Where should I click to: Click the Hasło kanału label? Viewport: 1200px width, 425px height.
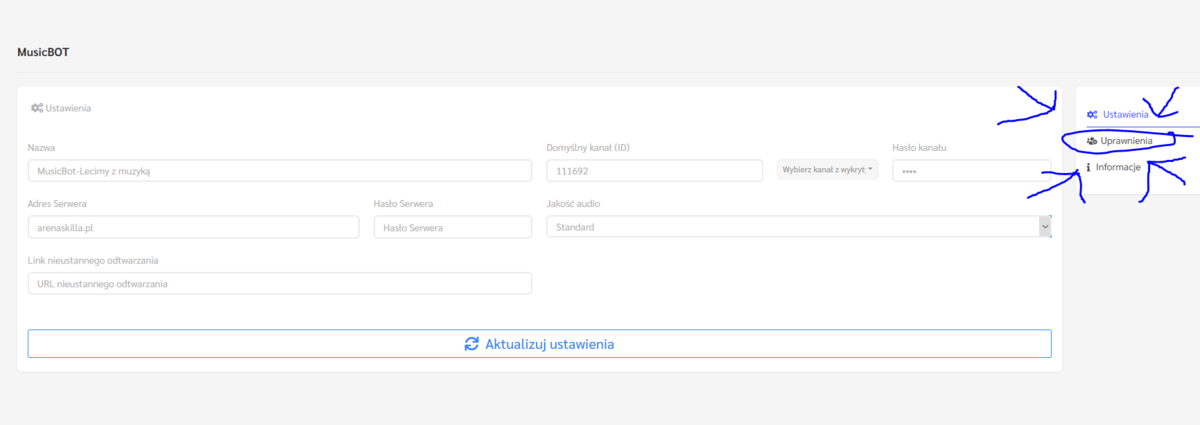coord(919,148)
